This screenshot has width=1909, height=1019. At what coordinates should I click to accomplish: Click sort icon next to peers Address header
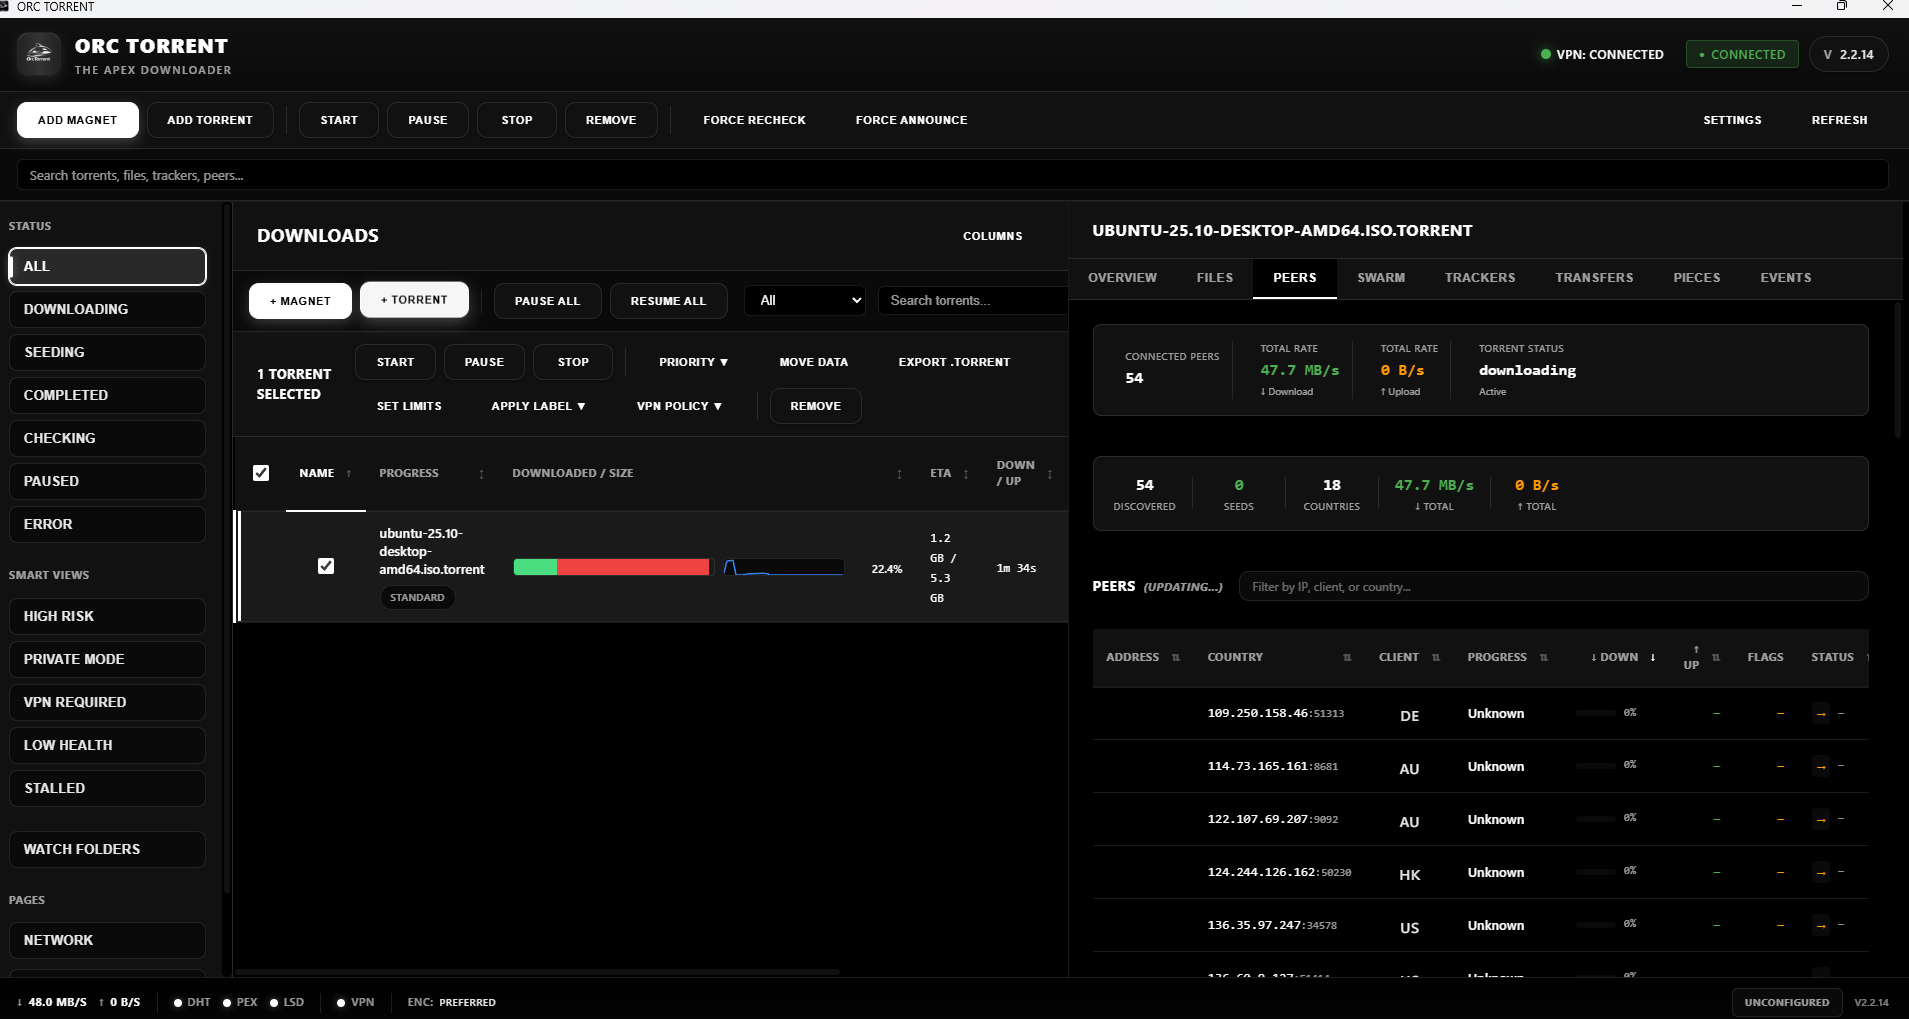1176,658
